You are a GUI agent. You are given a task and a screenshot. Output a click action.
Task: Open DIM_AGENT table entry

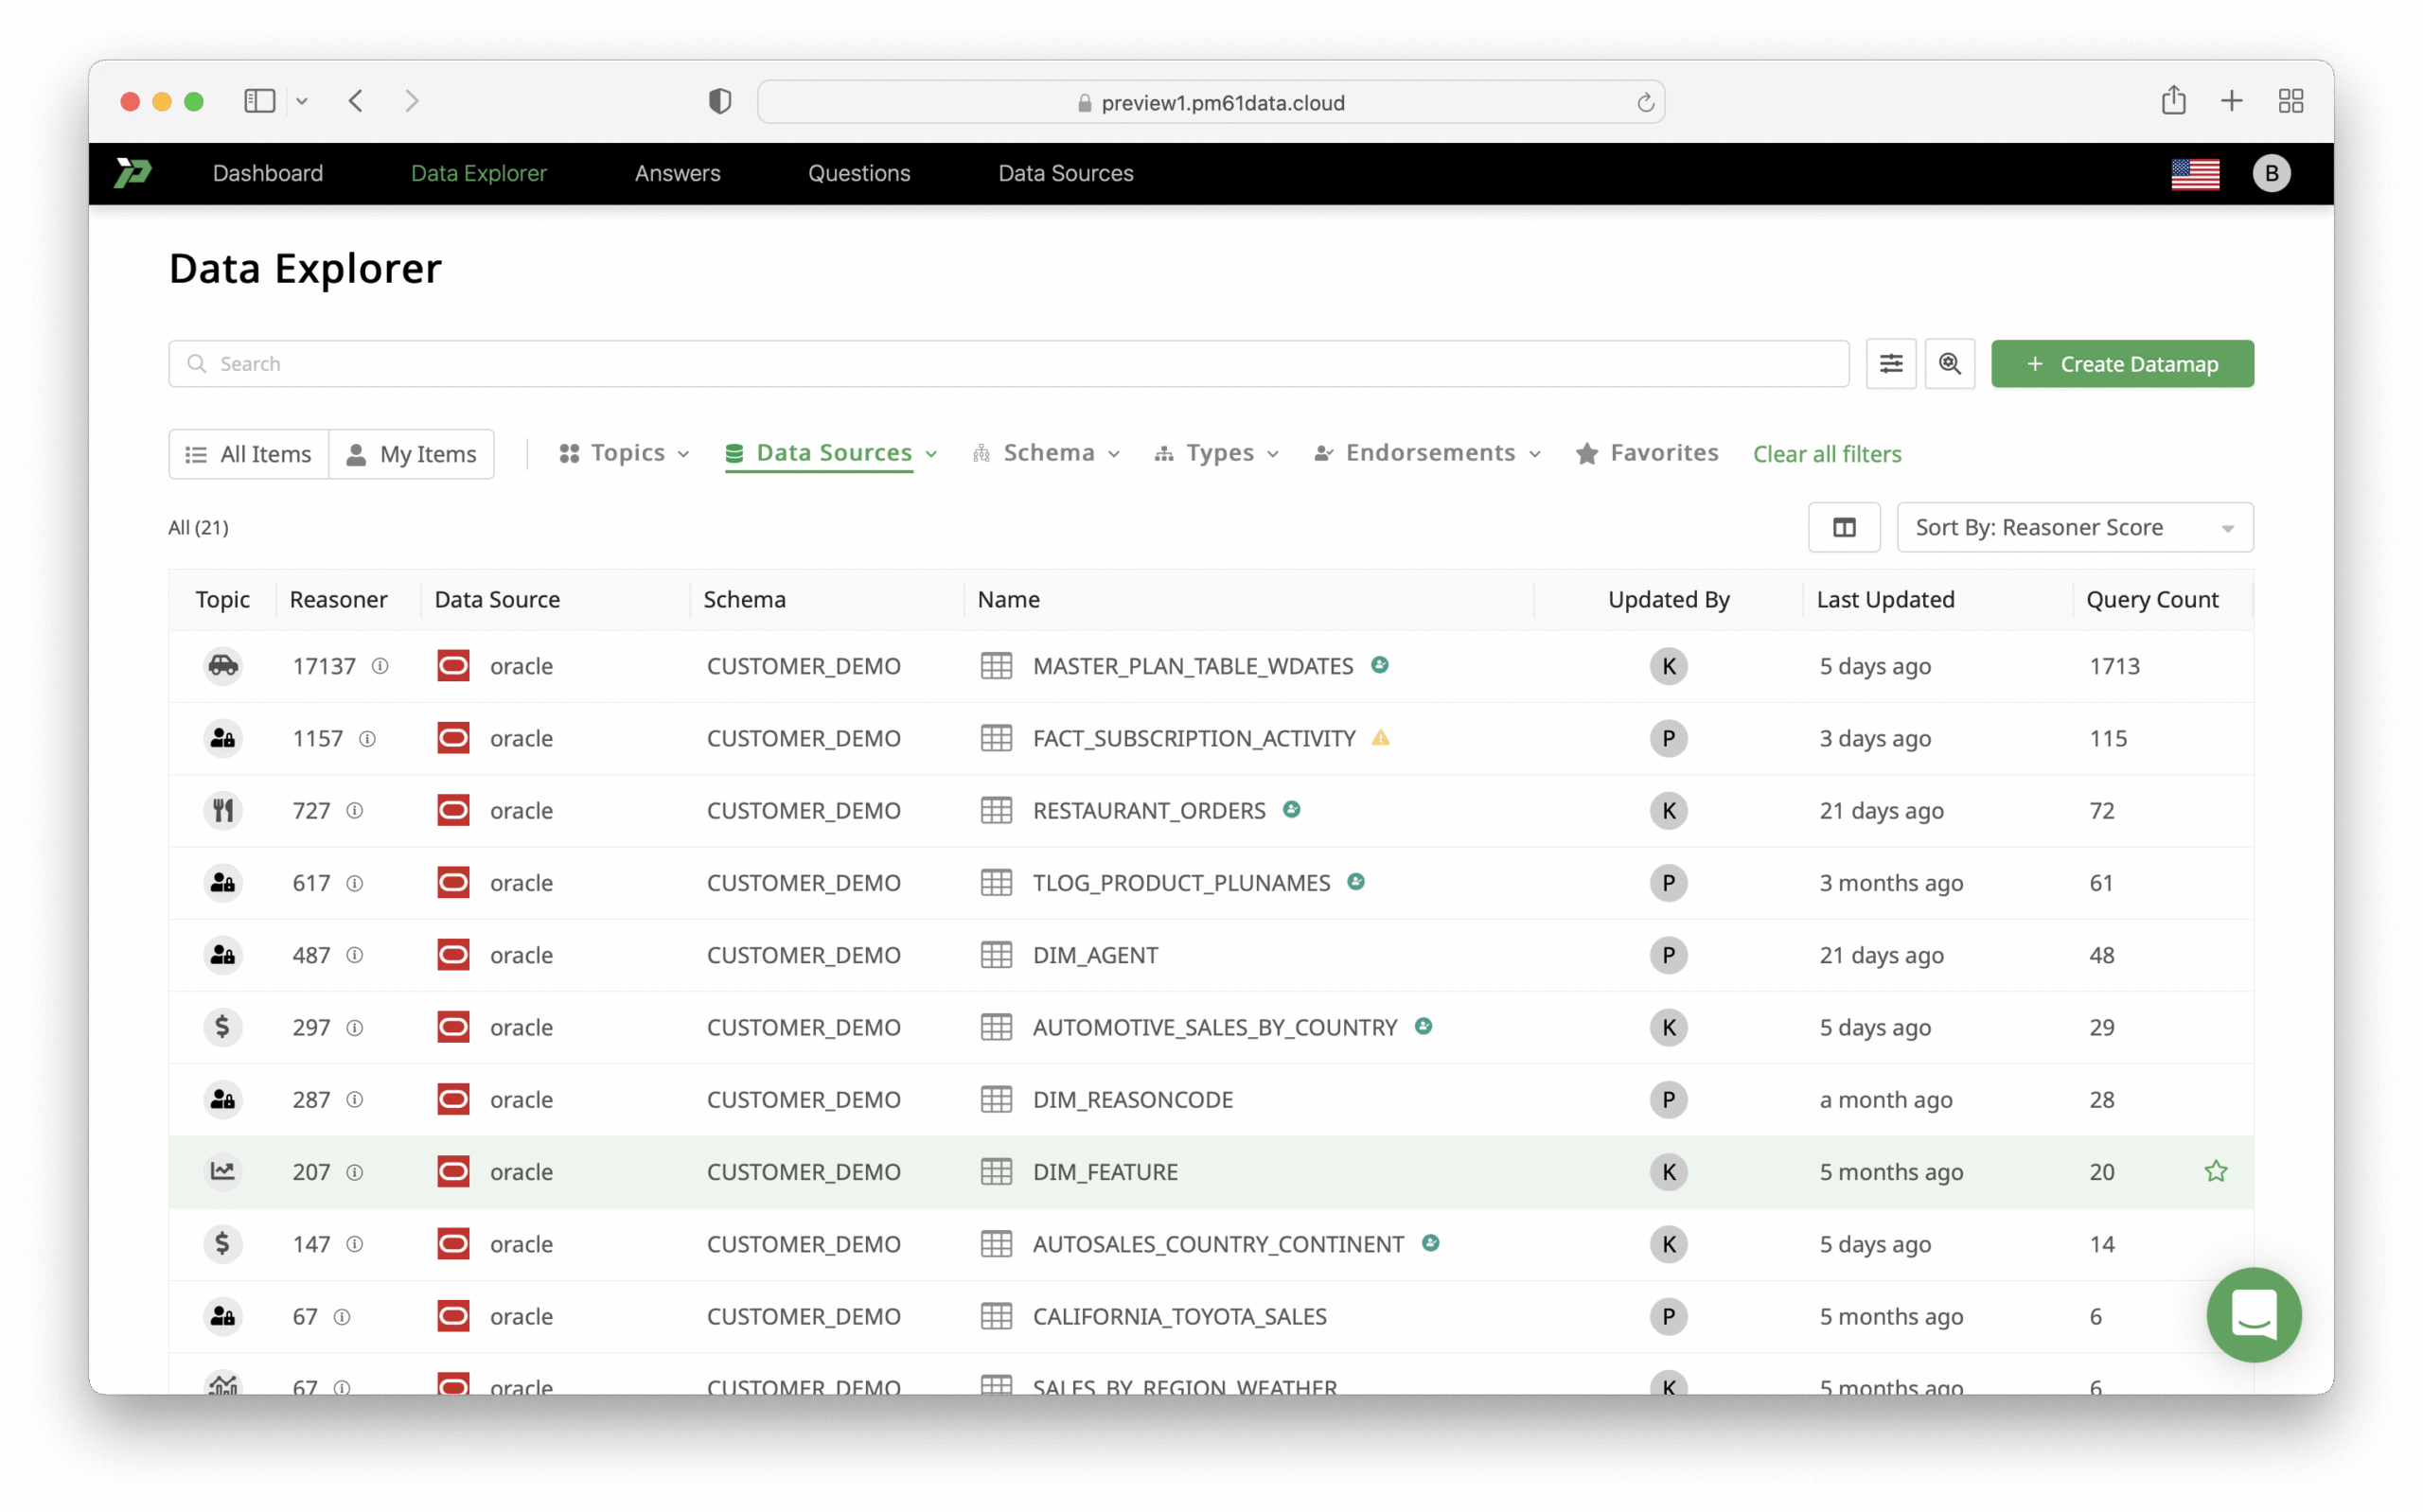(x=1095, y=955)
